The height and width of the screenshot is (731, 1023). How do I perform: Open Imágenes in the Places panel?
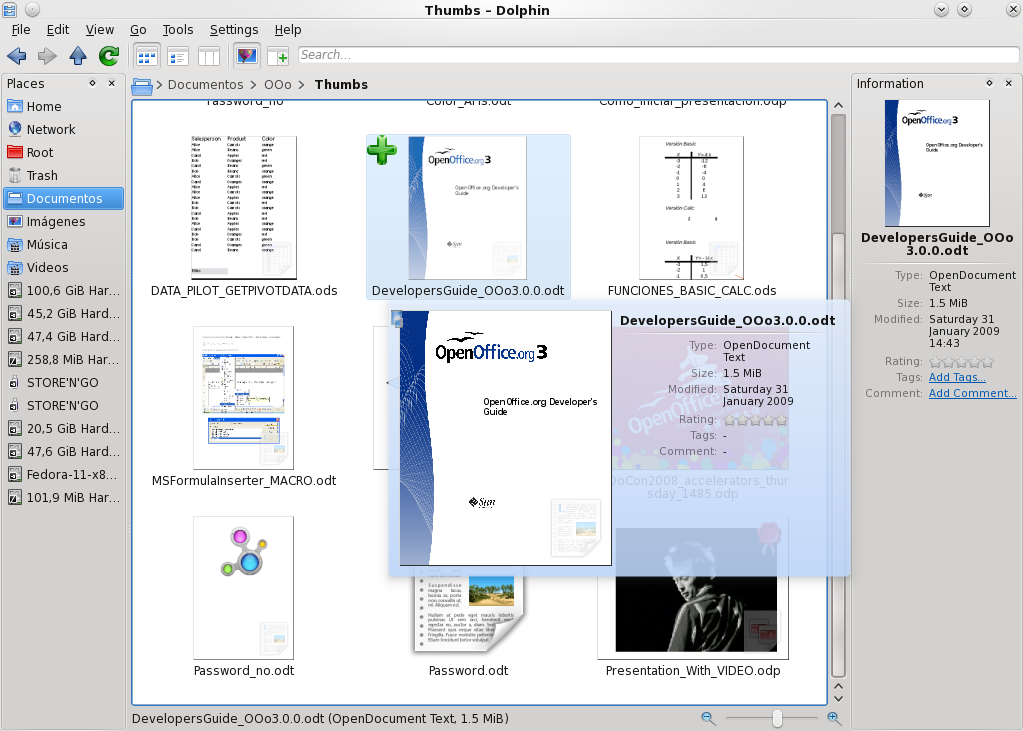point(63,221)
